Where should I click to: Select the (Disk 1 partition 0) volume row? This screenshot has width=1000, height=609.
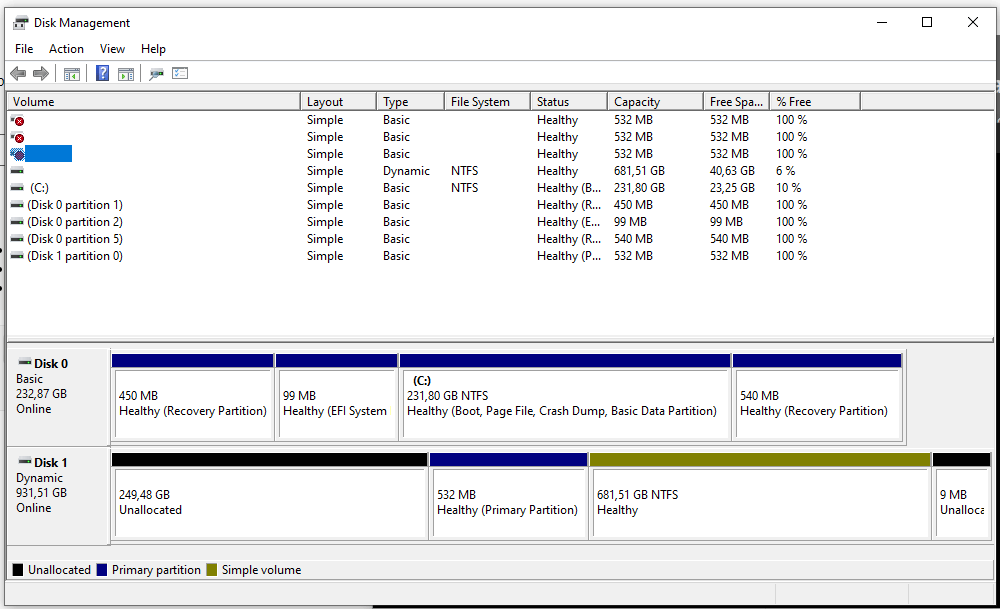pyautogui.click(x=501, y=256)
